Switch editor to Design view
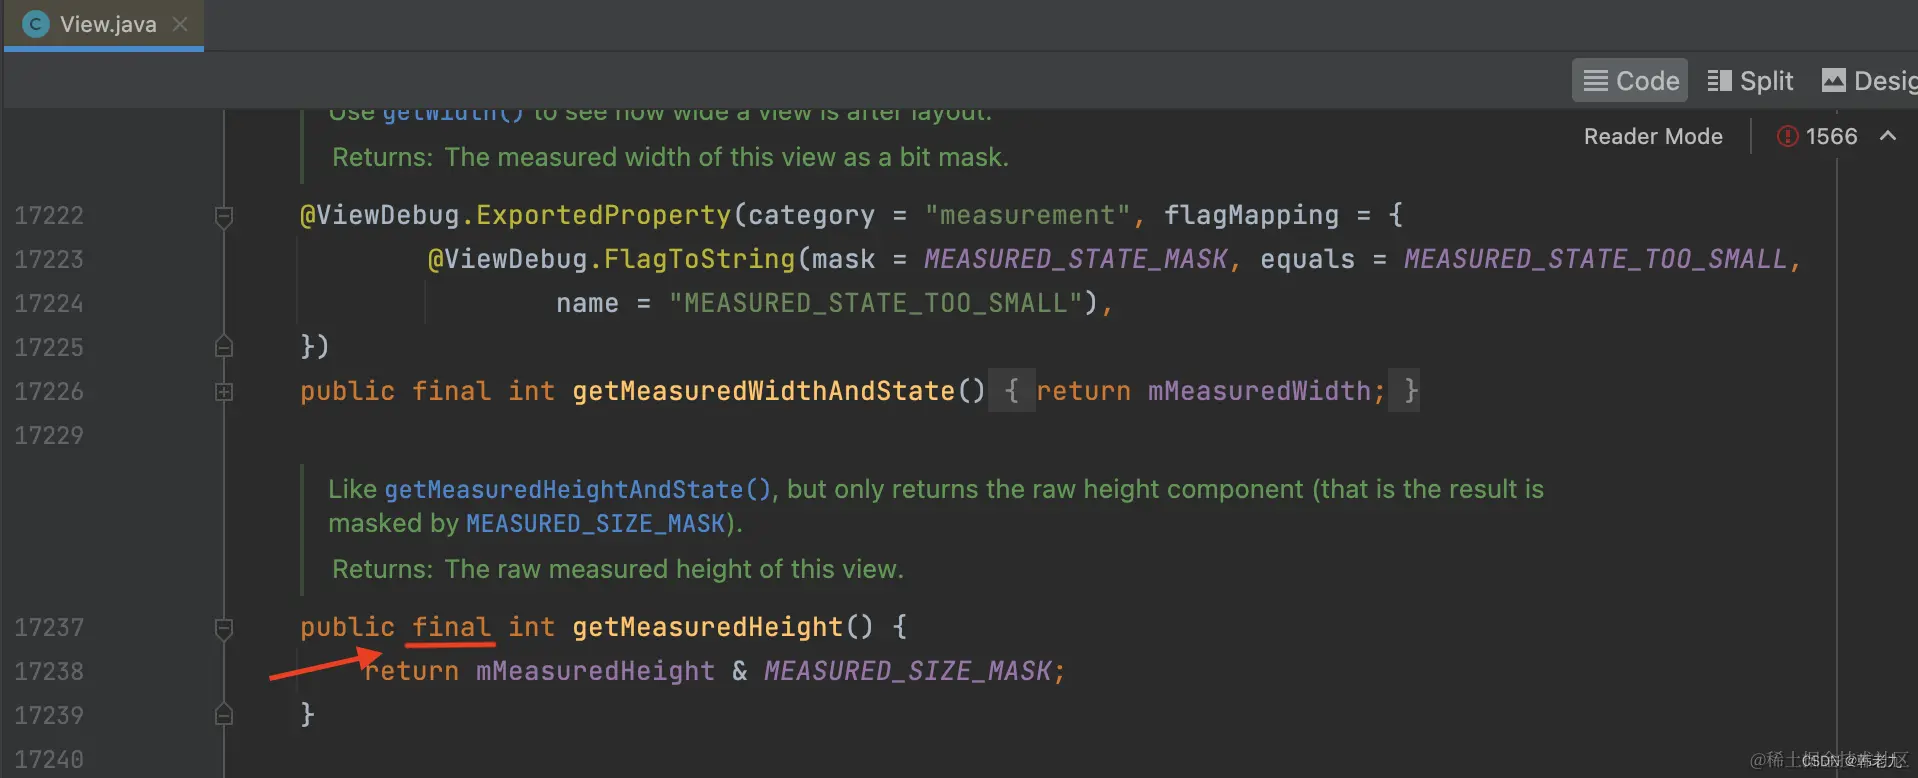The height and width of the screenshot is (778, 1918). (x=1868, y=80)
